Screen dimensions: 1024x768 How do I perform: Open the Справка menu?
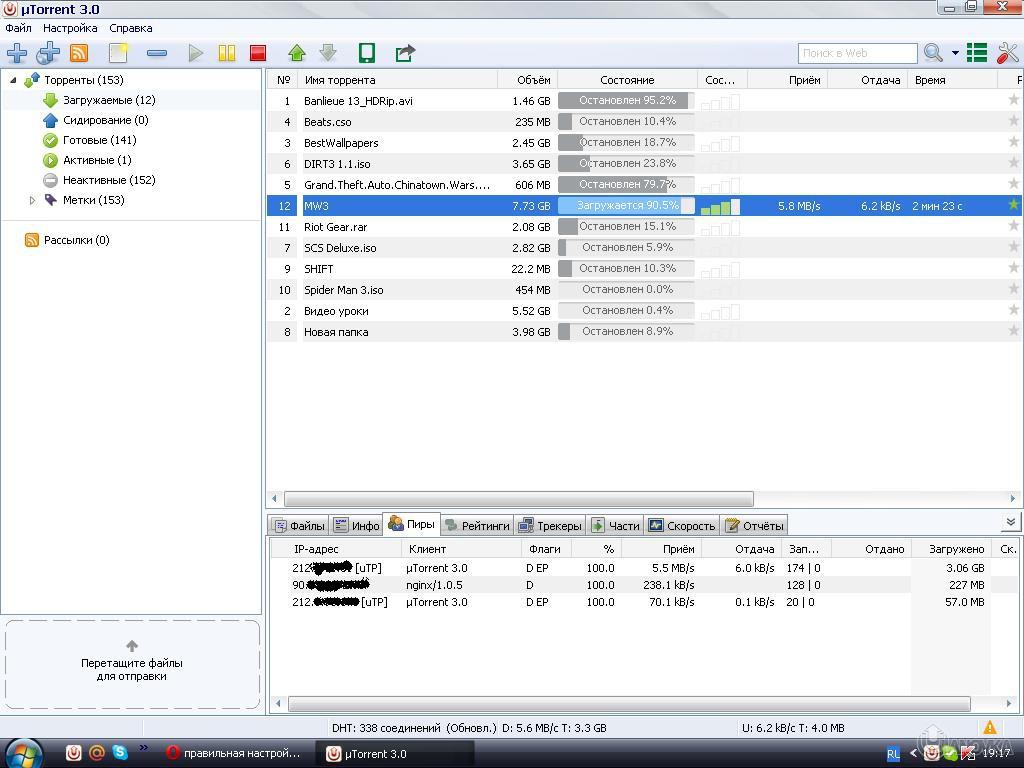click(131, 28)
